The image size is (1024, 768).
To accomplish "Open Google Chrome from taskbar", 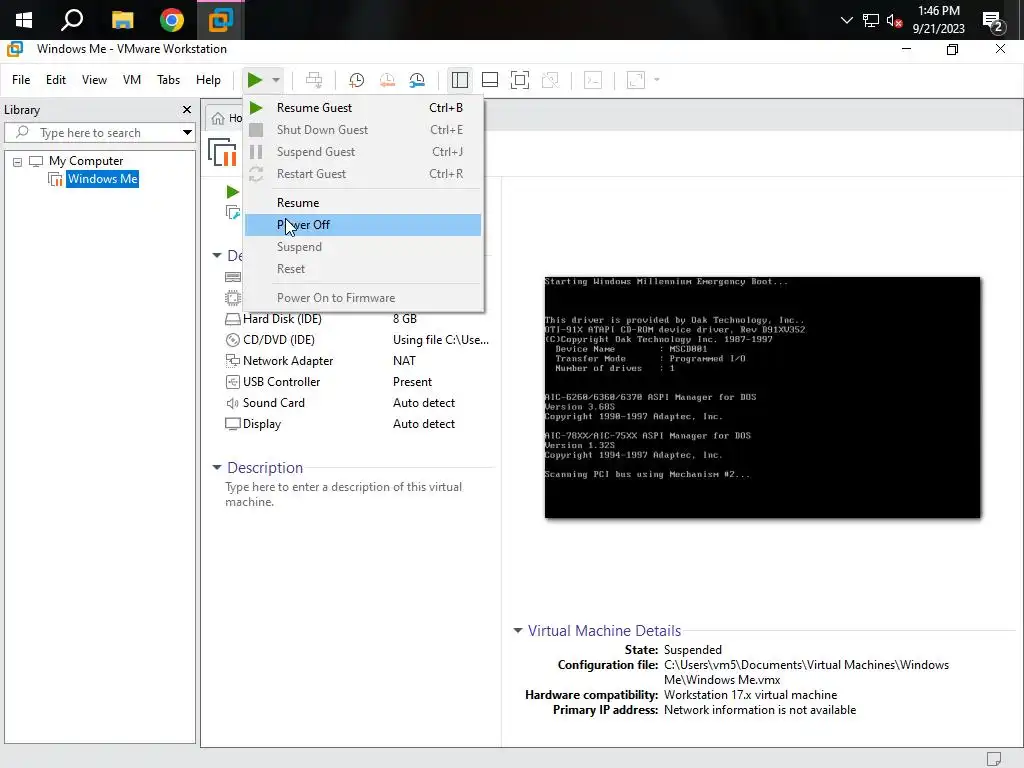I will [172, 20].
